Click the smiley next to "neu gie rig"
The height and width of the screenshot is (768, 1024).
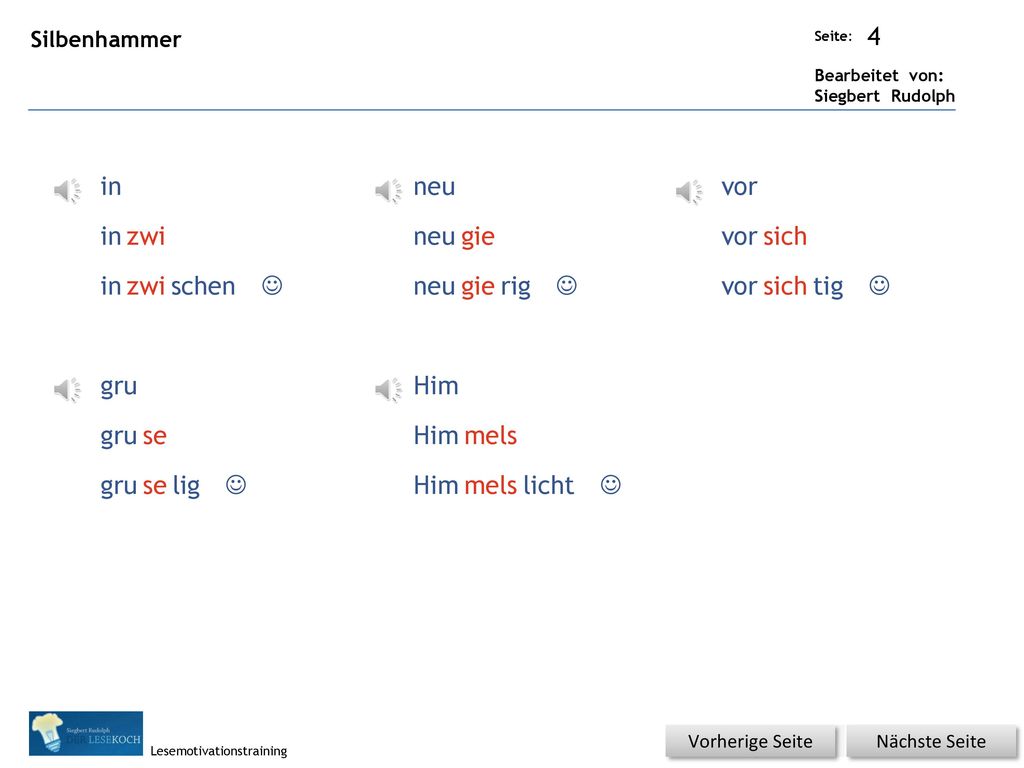tap(567, 285)
